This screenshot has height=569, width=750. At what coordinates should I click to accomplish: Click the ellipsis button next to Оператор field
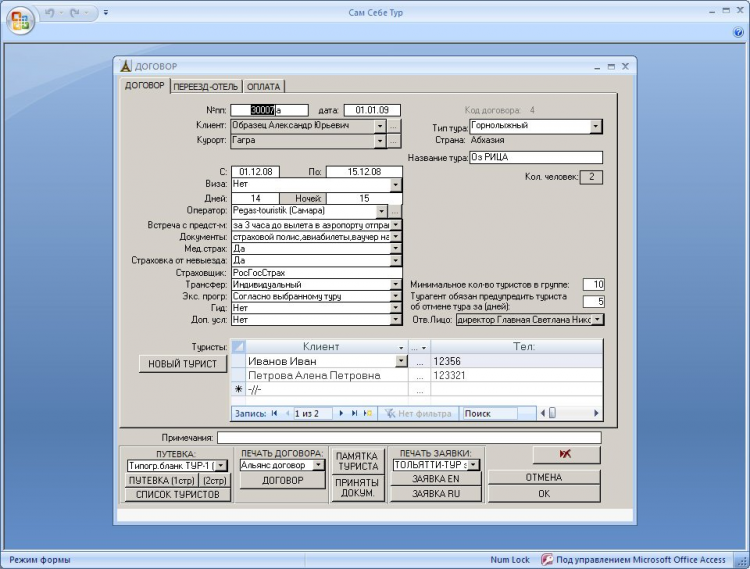[x=395, y=211]
